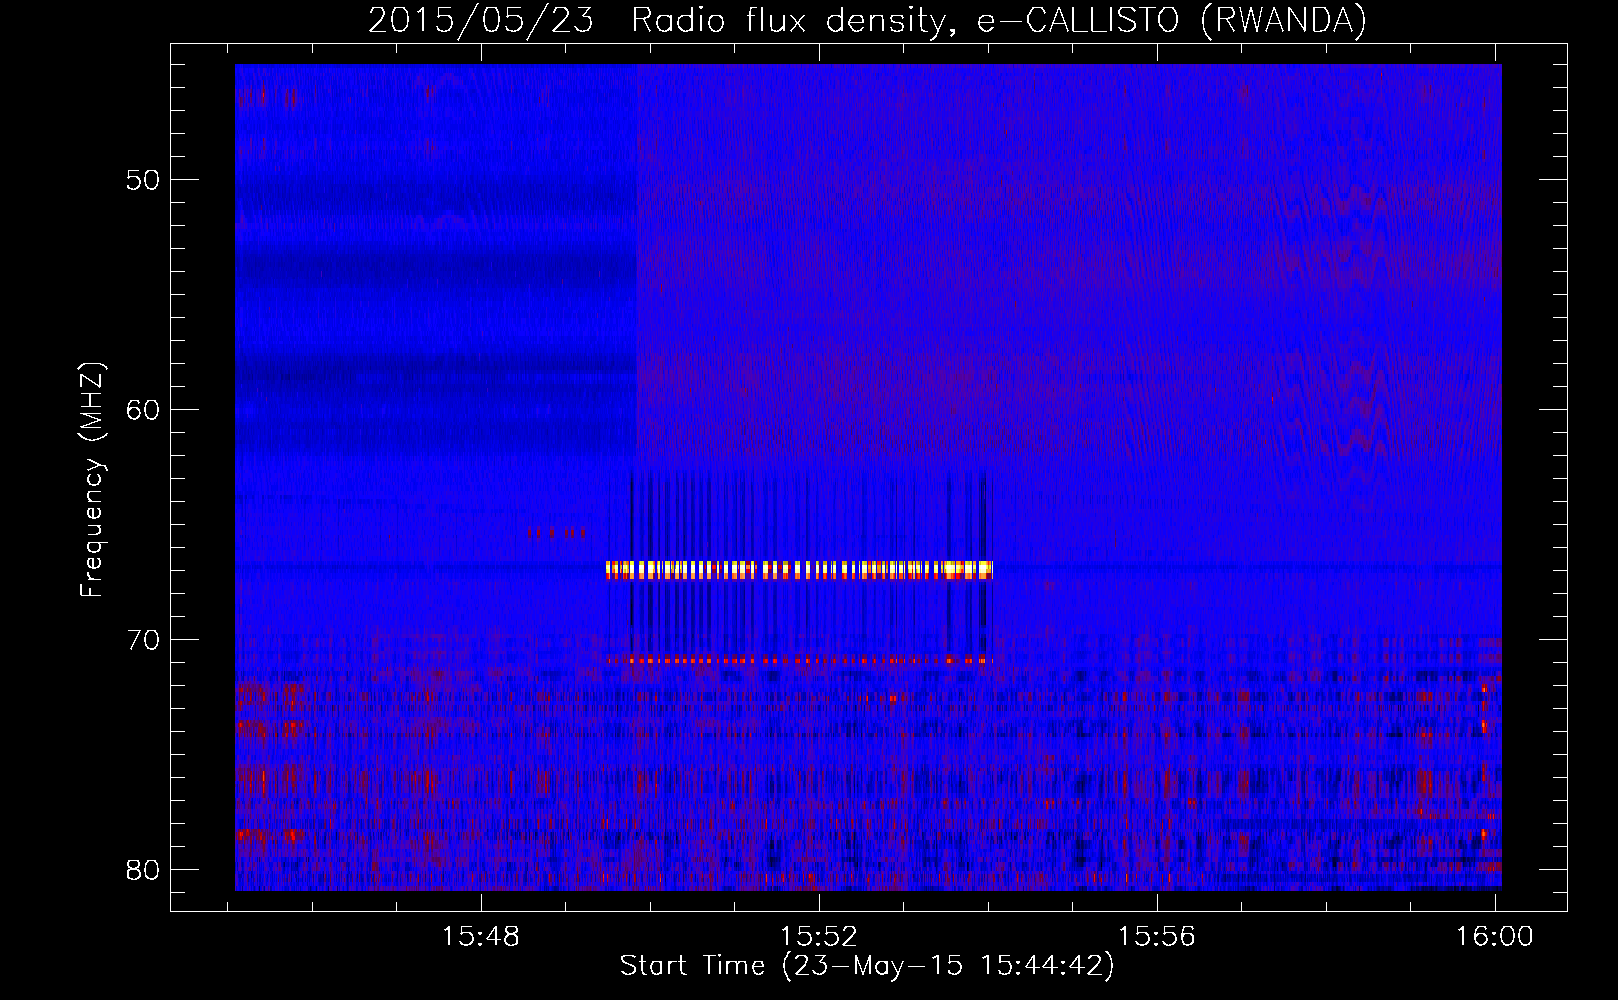Screen dimensions: 1618x1000
Task: Click the "Frequency (MHZ)" axis label
Action: [x=92, y=480]
